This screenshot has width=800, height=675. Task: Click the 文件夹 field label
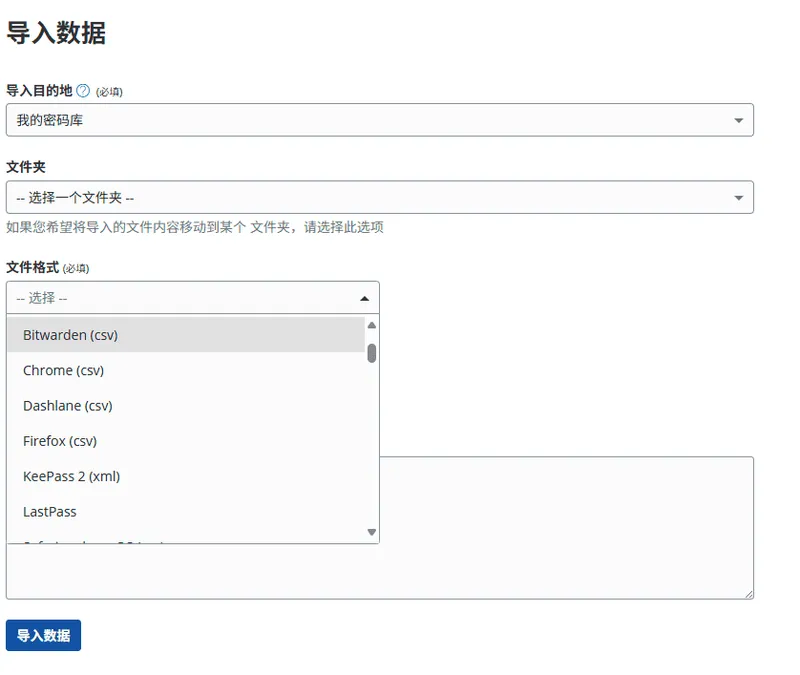click(x=26, y=167)
